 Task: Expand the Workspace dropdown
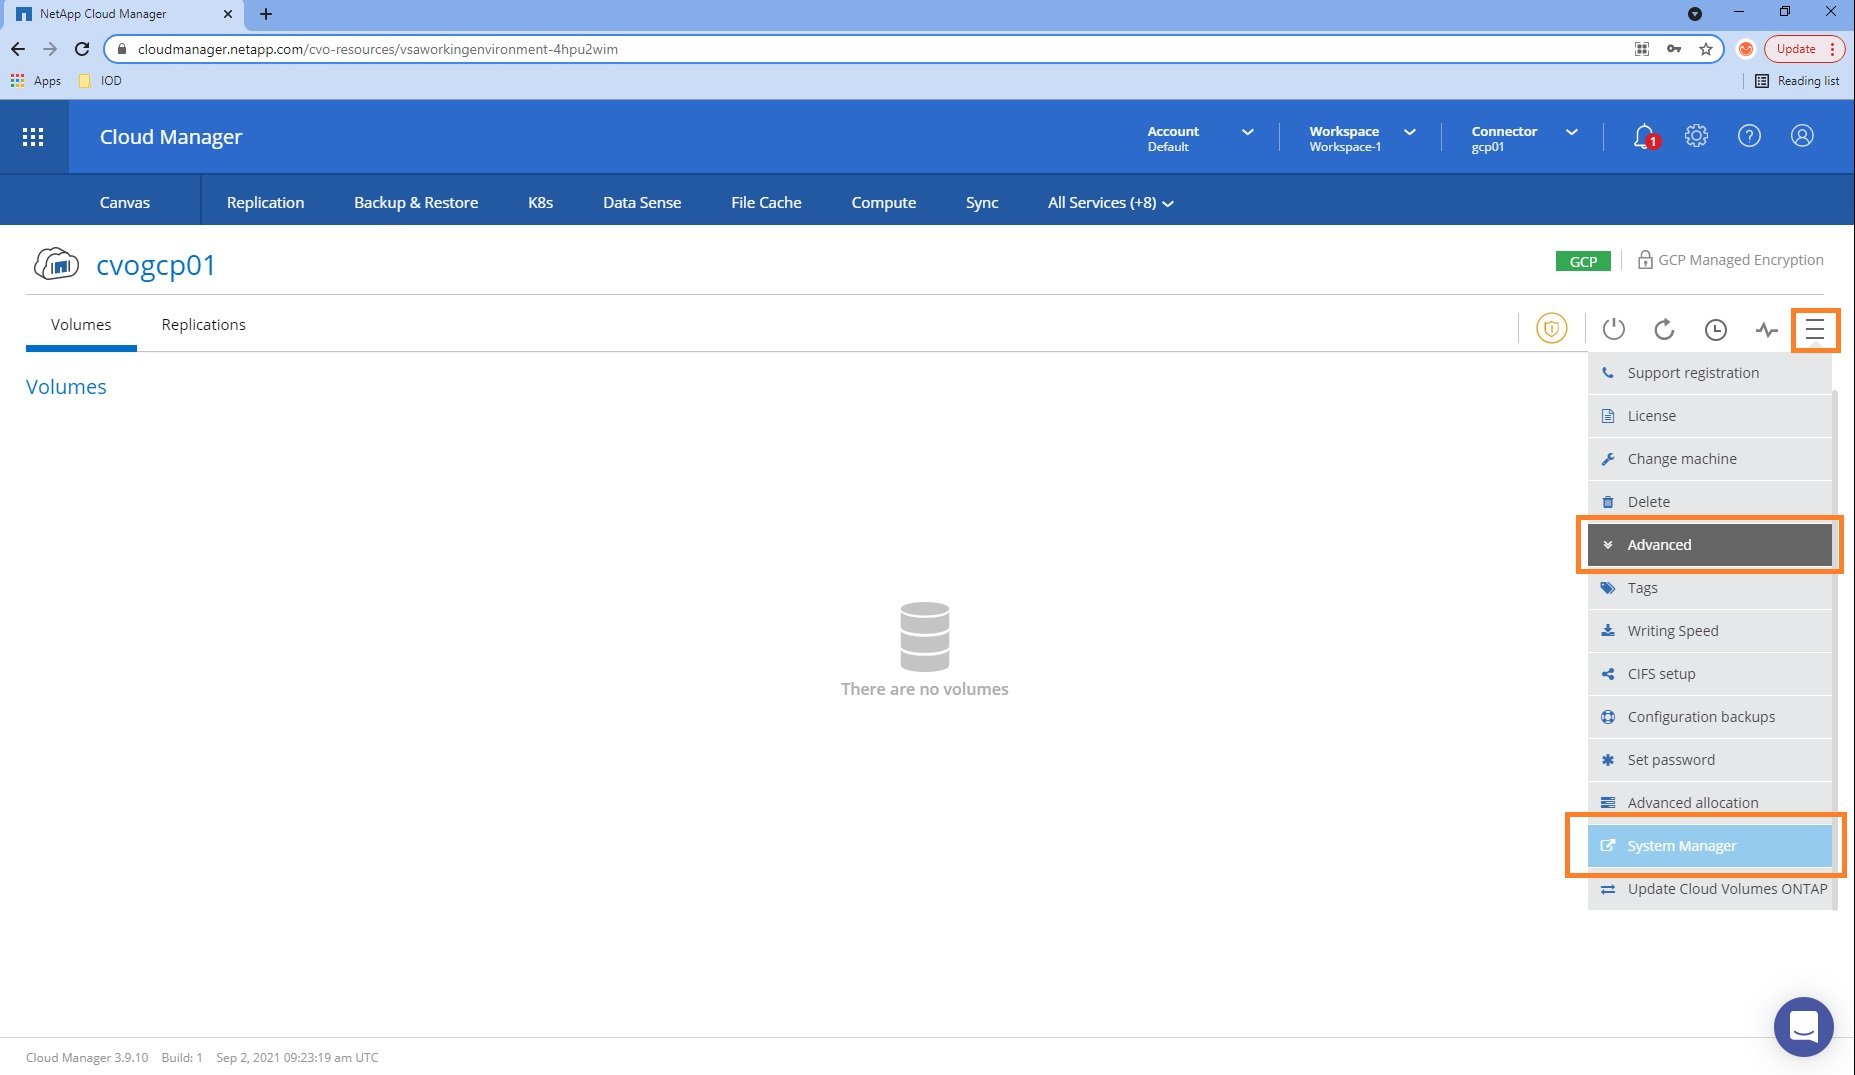tap(1361, 138)
